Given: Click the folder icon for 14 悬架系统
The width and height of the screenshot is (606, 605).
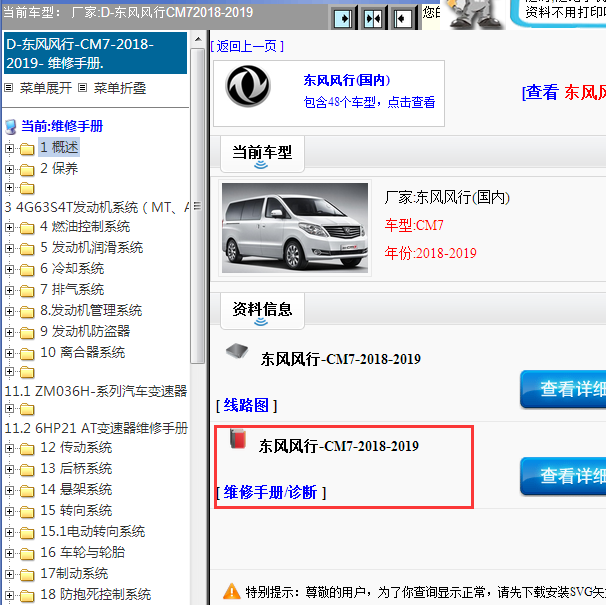Looking at the screenshot, I should tap(27, 491).
